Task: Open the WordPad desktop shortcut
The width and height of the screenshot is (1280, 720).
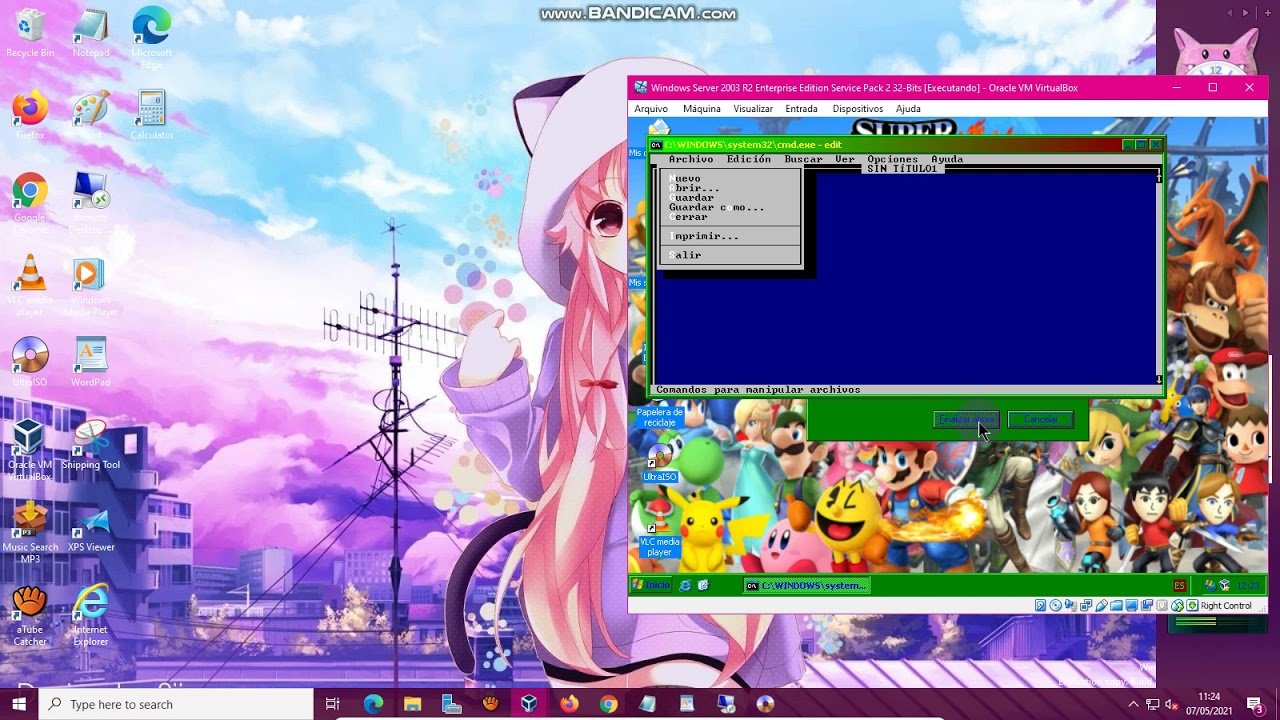Action: click(x=91, y=362)
